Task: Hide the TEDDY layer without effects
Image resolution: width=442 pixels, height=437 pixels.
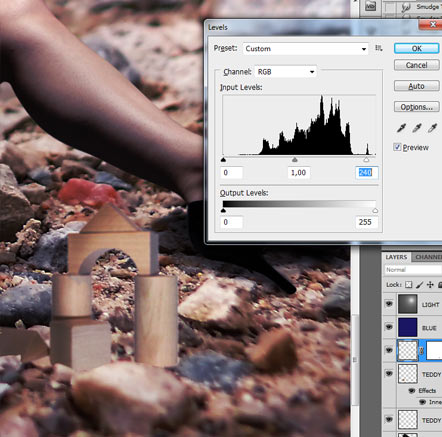Action: 389,419
